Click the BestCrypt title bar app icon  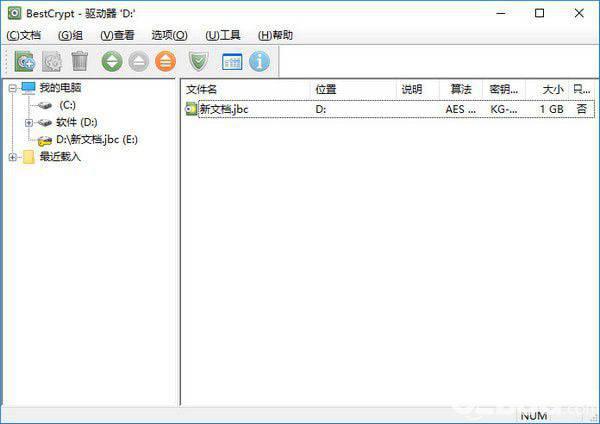15,13
